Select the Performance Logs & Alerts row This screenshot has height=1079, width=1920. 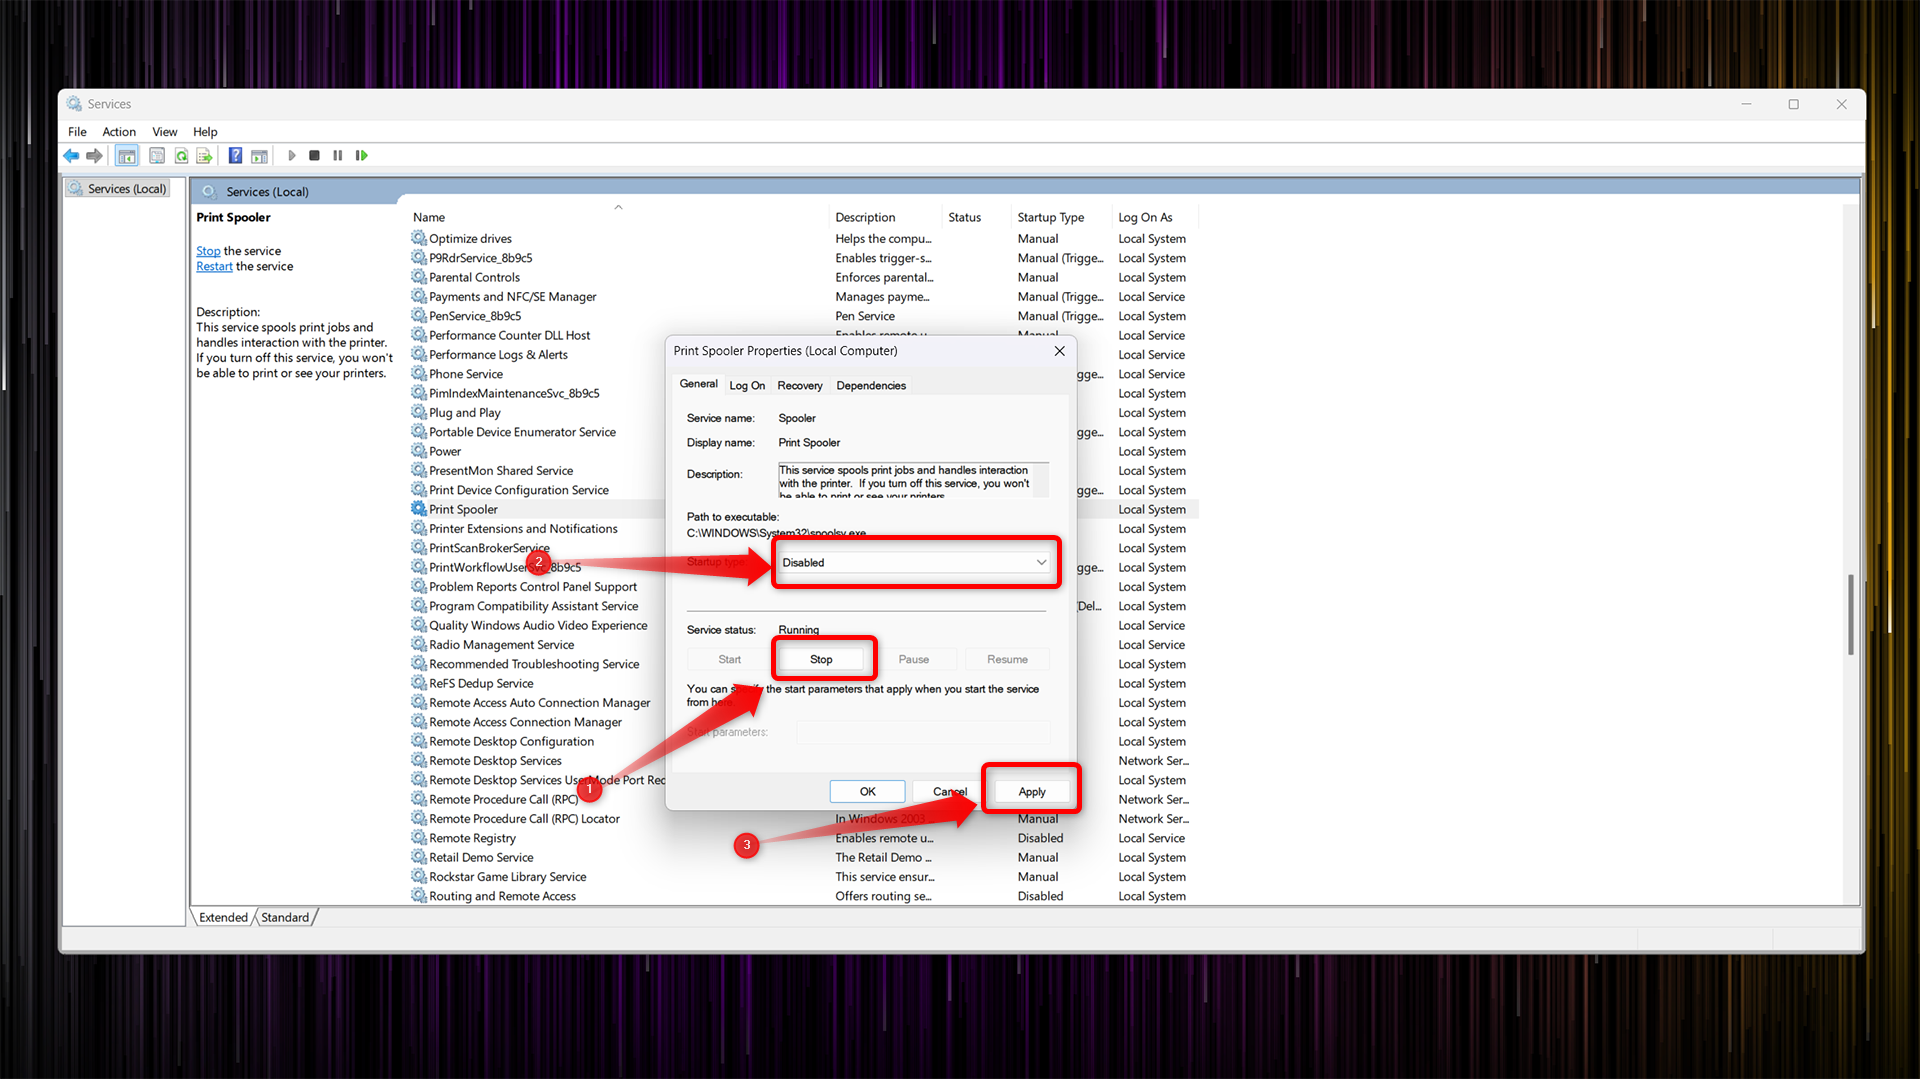click(x=498, y=354)
